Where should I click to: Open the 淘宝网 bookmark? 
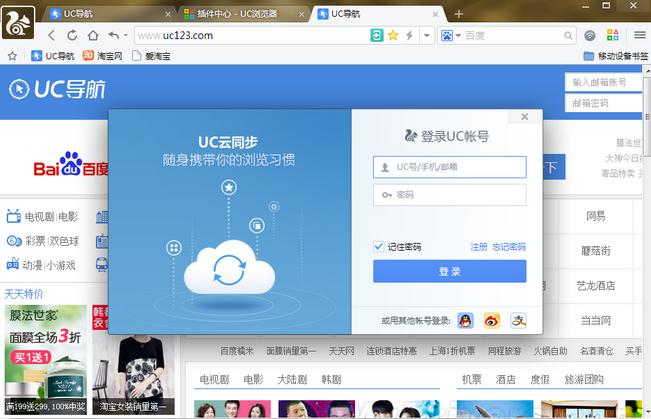coord(103,56)
